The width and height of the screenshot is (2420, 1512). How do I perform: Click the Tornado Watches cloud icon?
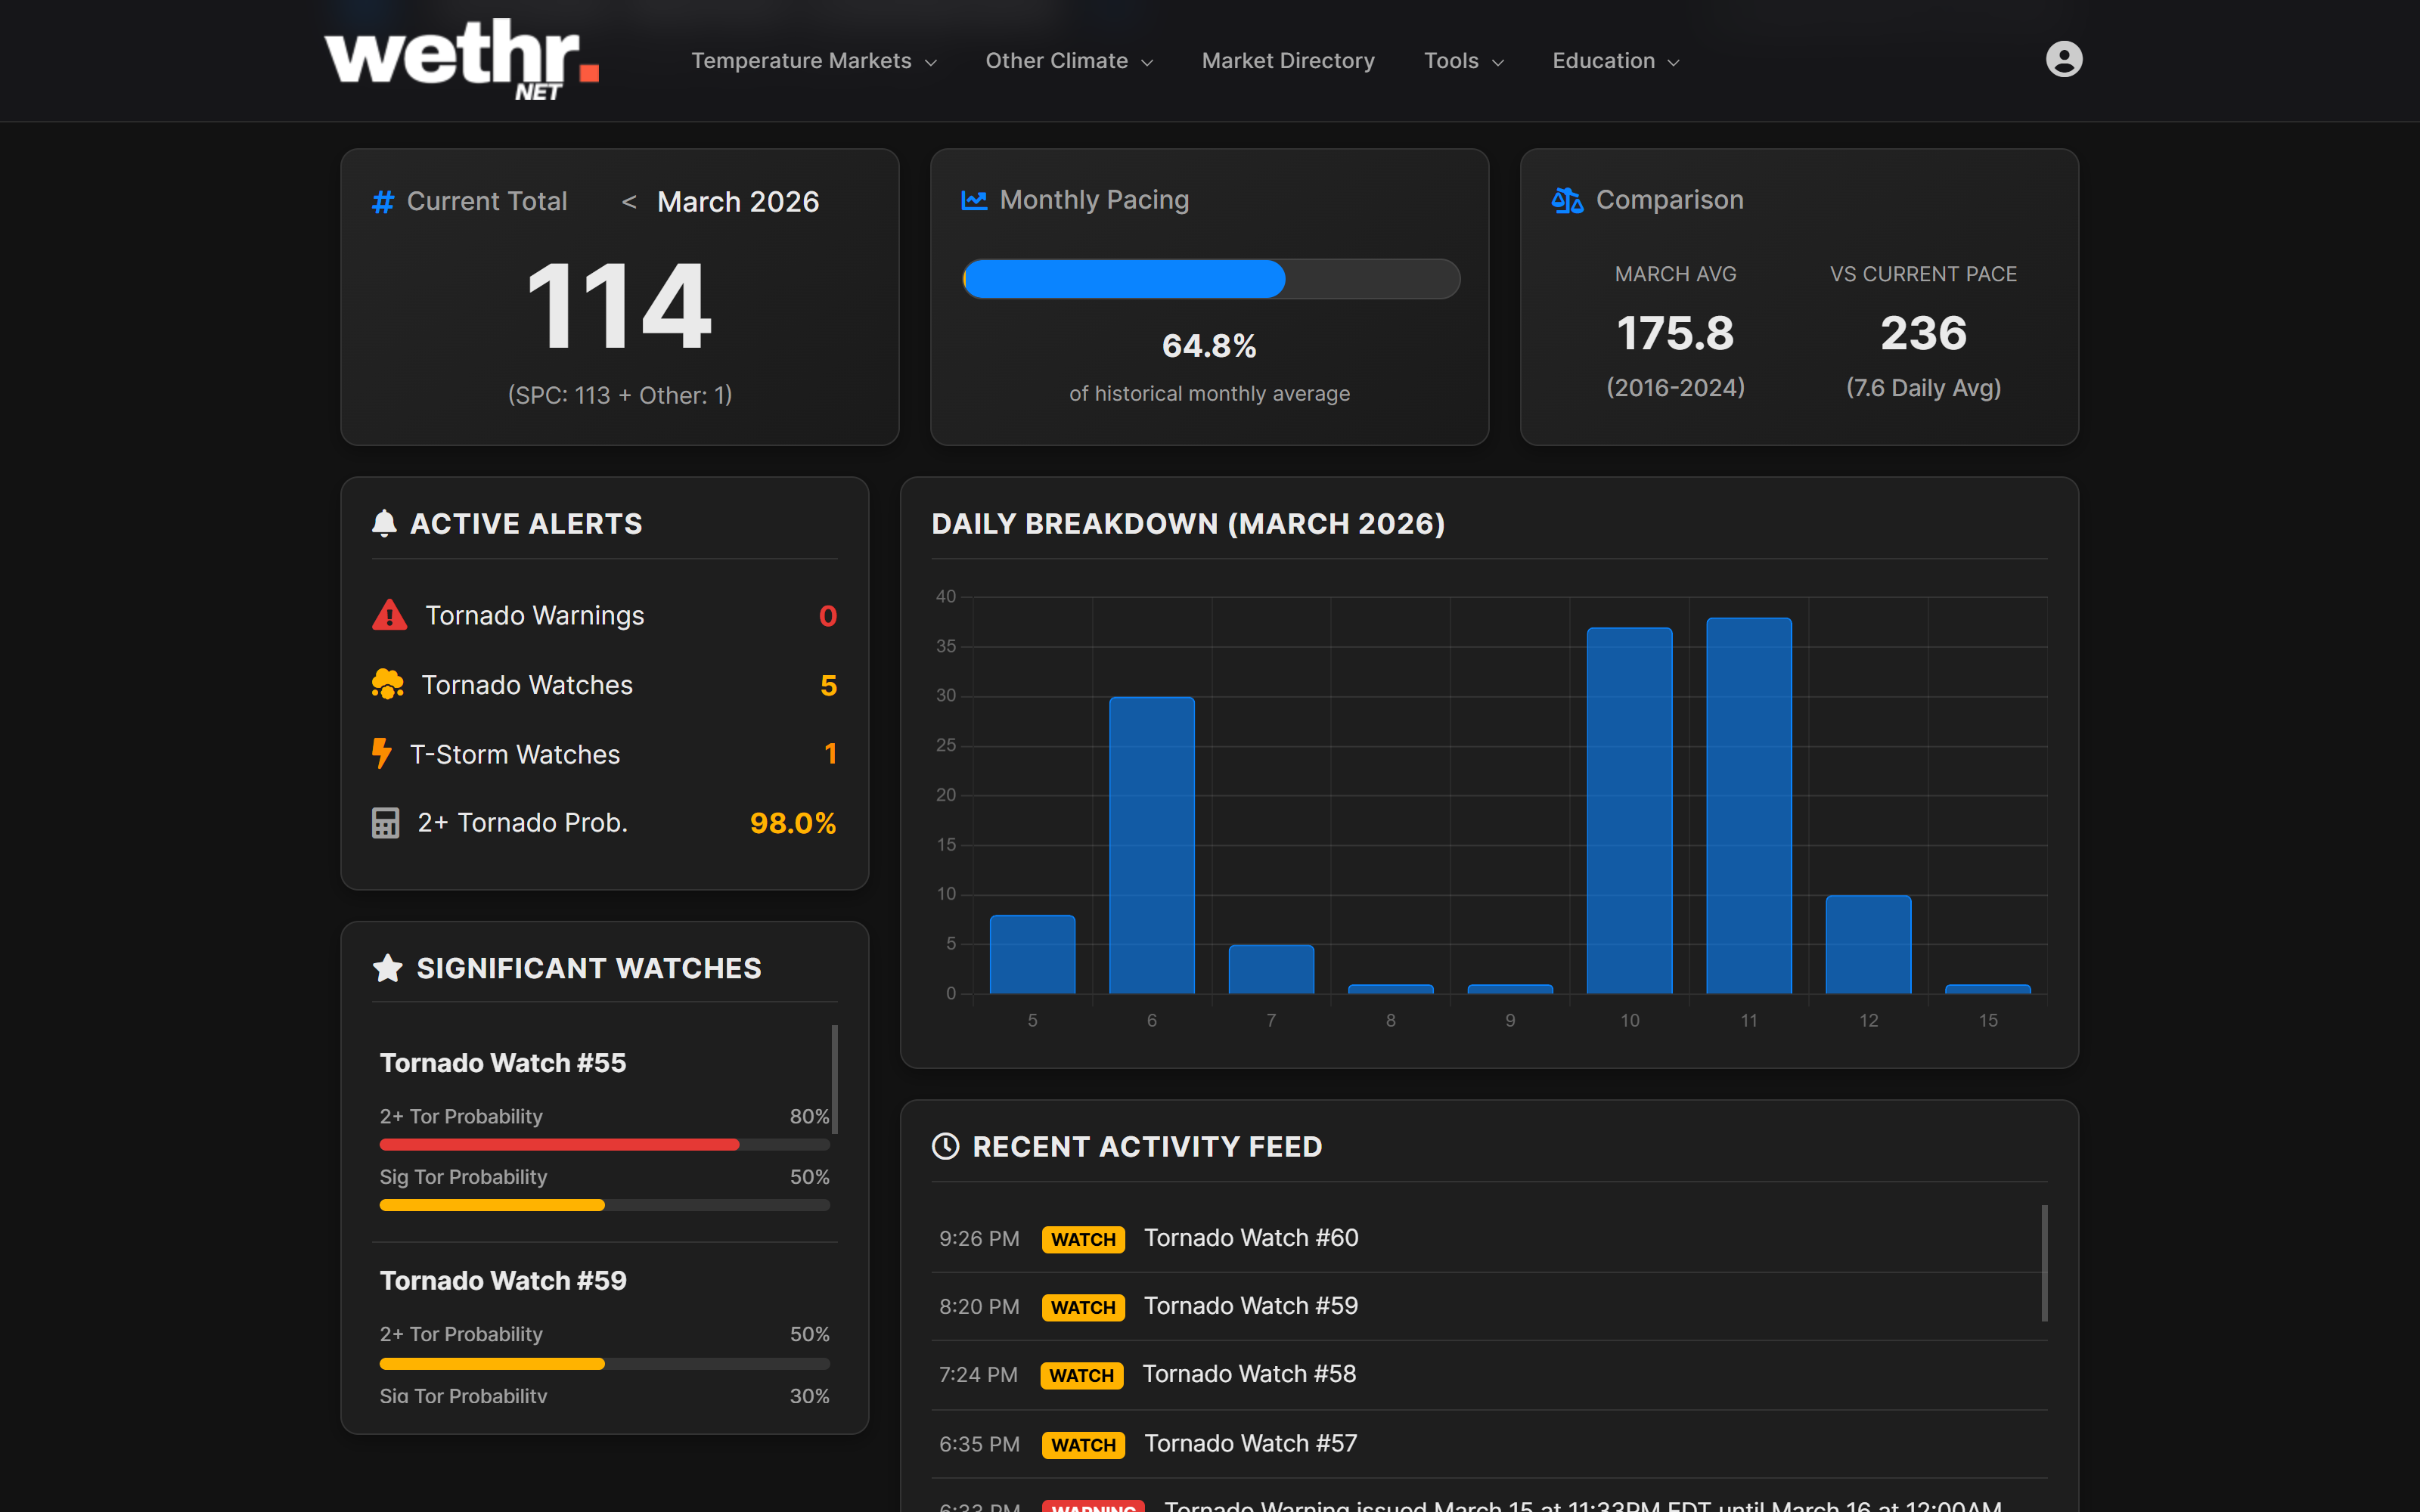[389, 684]
